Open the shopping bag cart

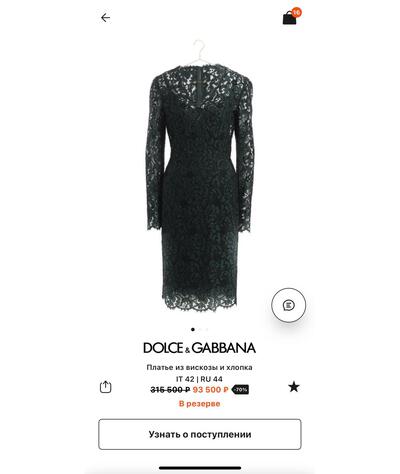click(290, 18)
